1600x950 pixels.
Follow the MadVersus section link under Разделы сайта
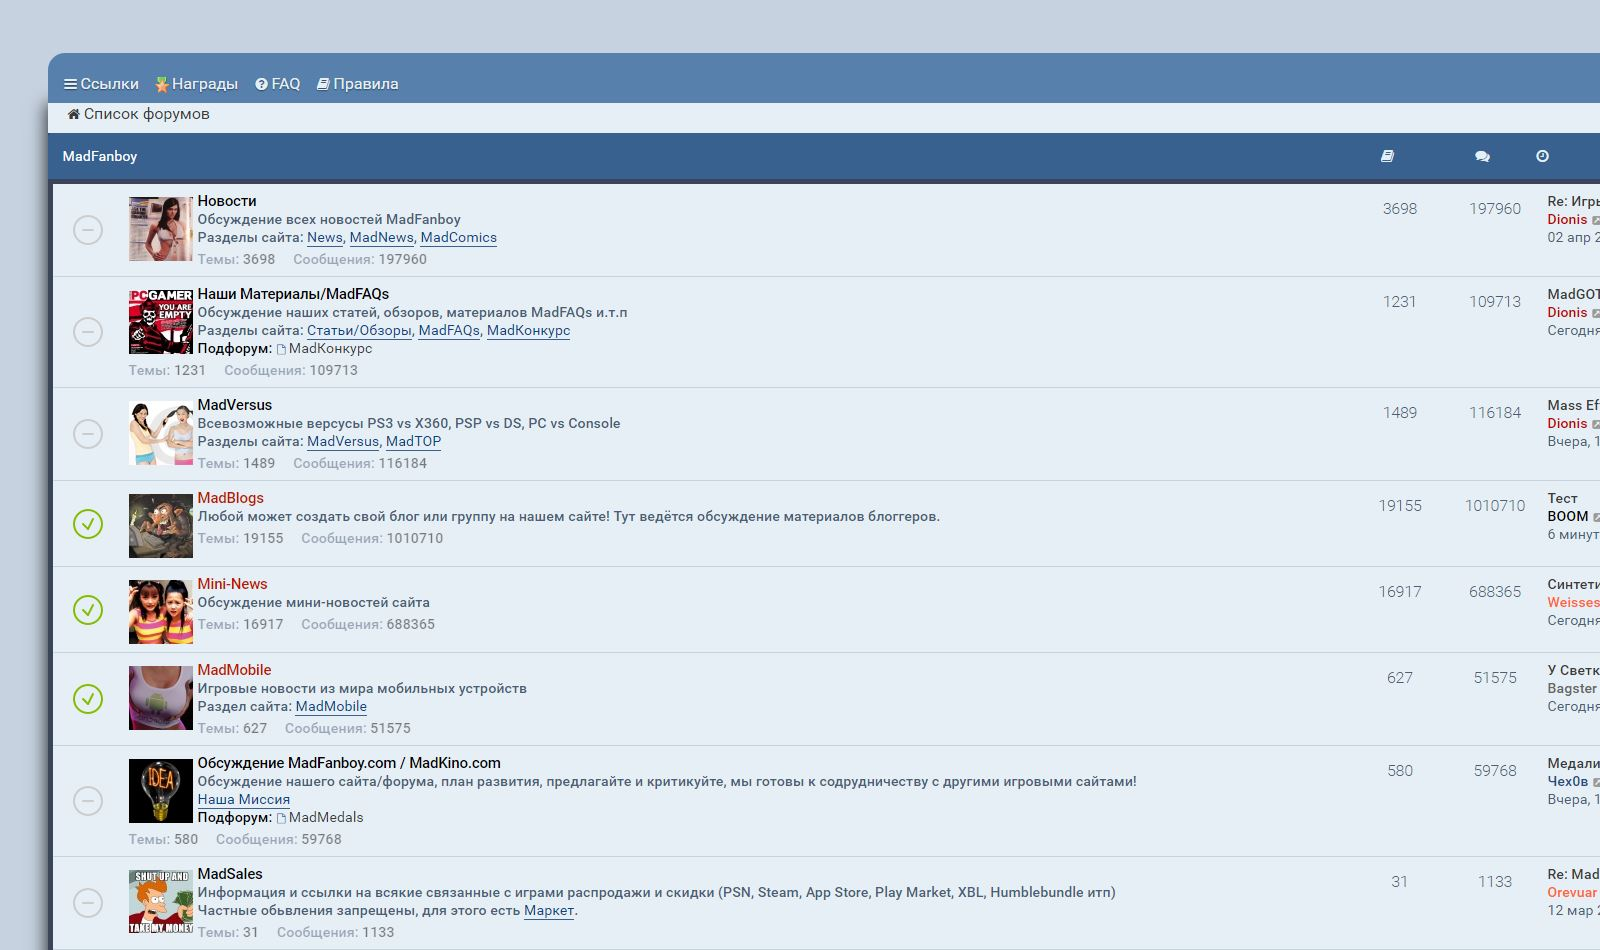[343, 442]
